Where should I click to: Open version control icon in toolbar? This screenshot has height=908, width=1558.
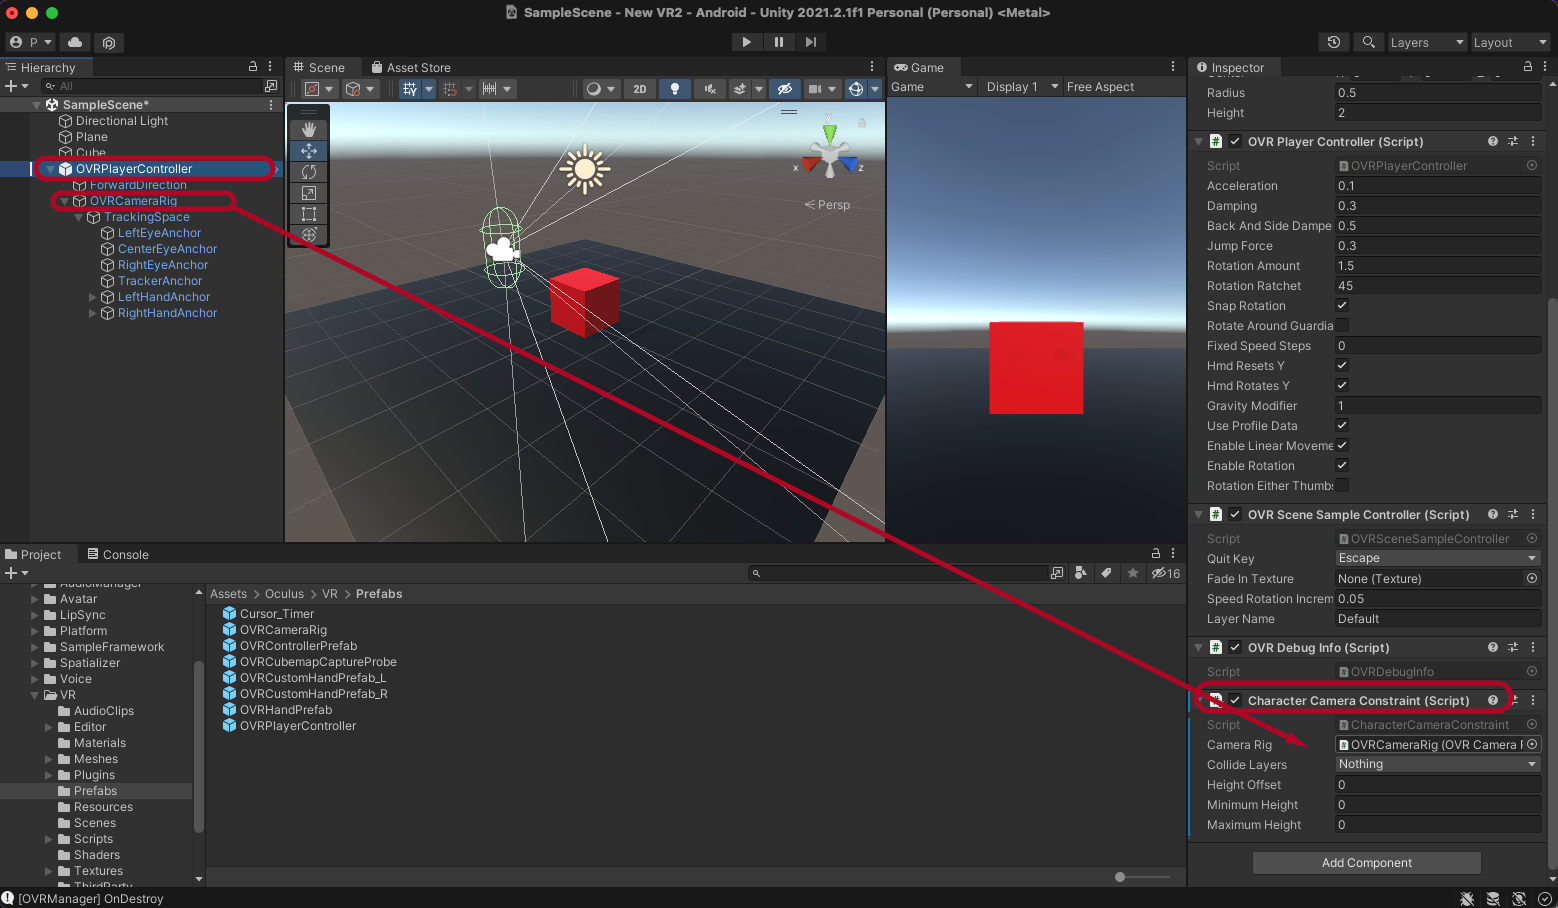pos(109,42)
